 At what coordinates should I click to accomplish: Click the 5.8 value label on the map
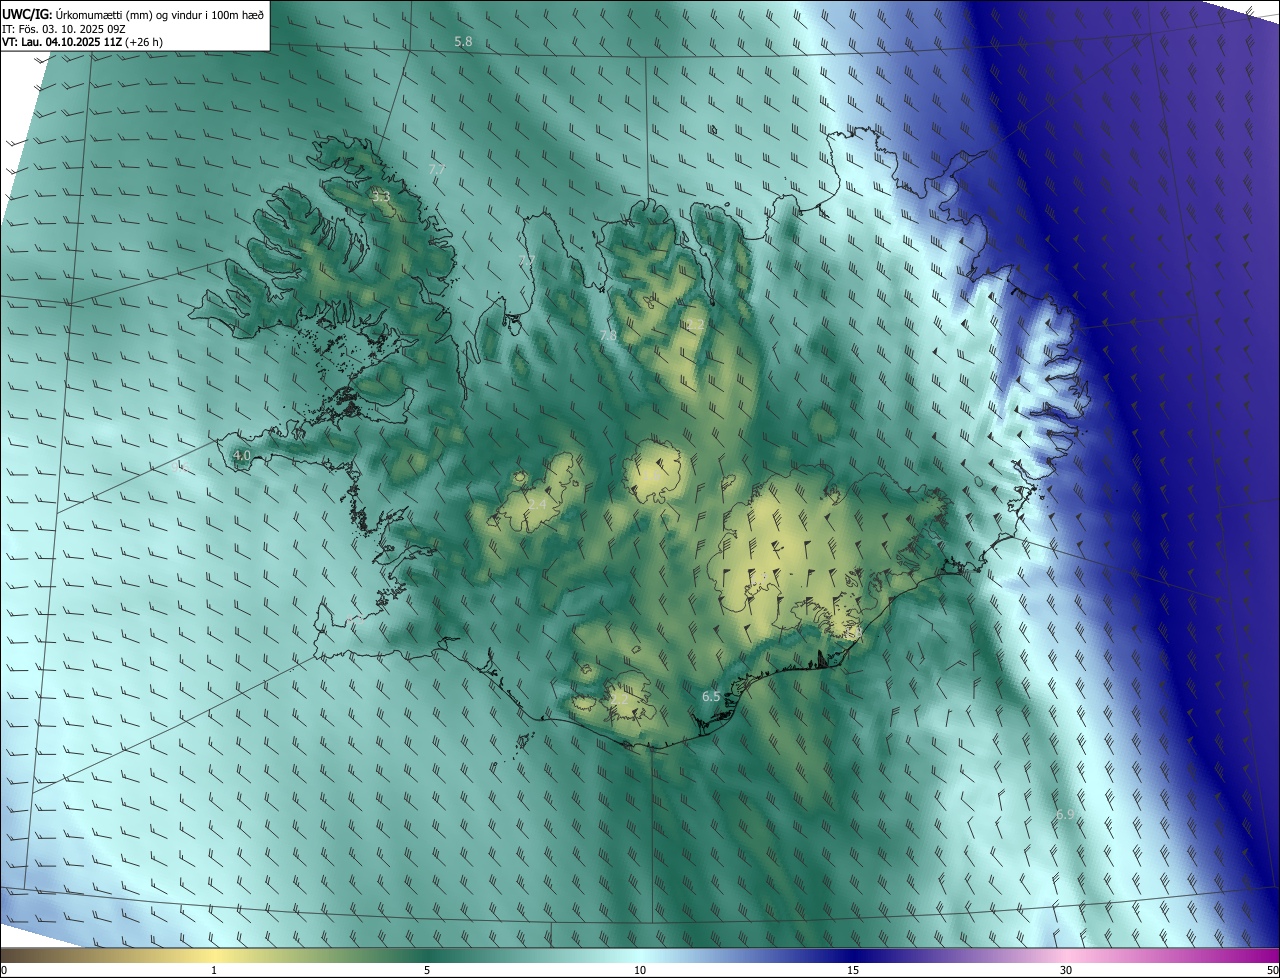463,42
